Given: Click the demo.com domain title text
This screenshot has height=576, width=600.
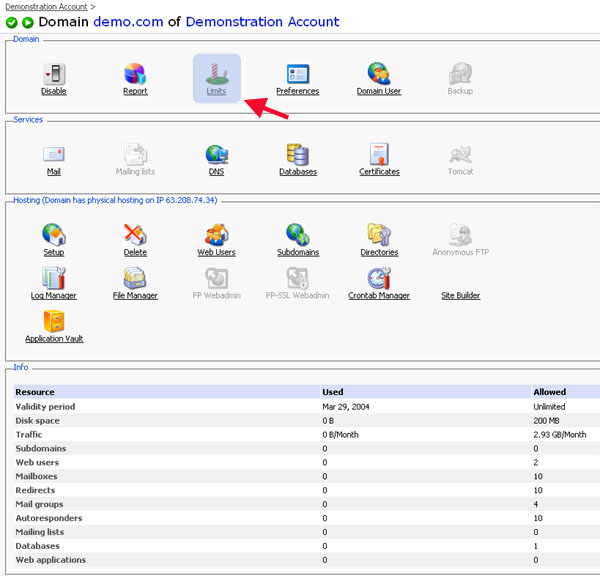Looking at the screenshot, I should click(128, 22).
